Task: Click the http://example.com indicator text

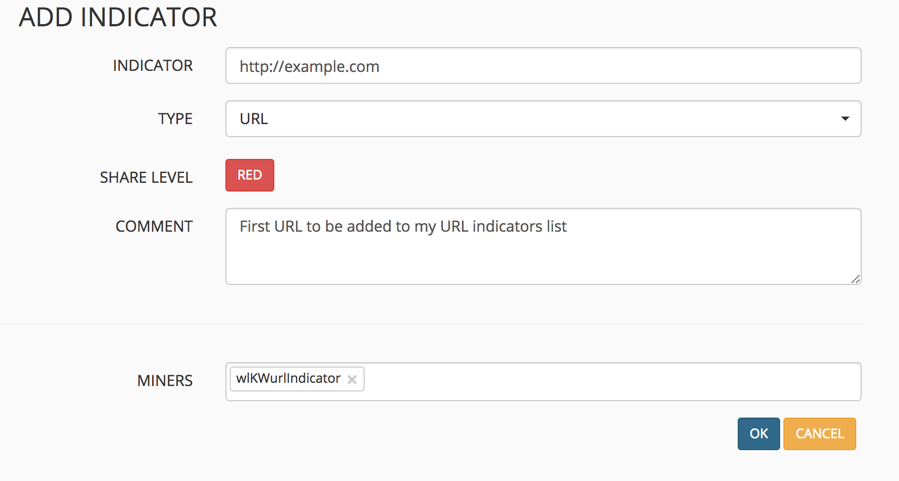Action: pos(309,67)
